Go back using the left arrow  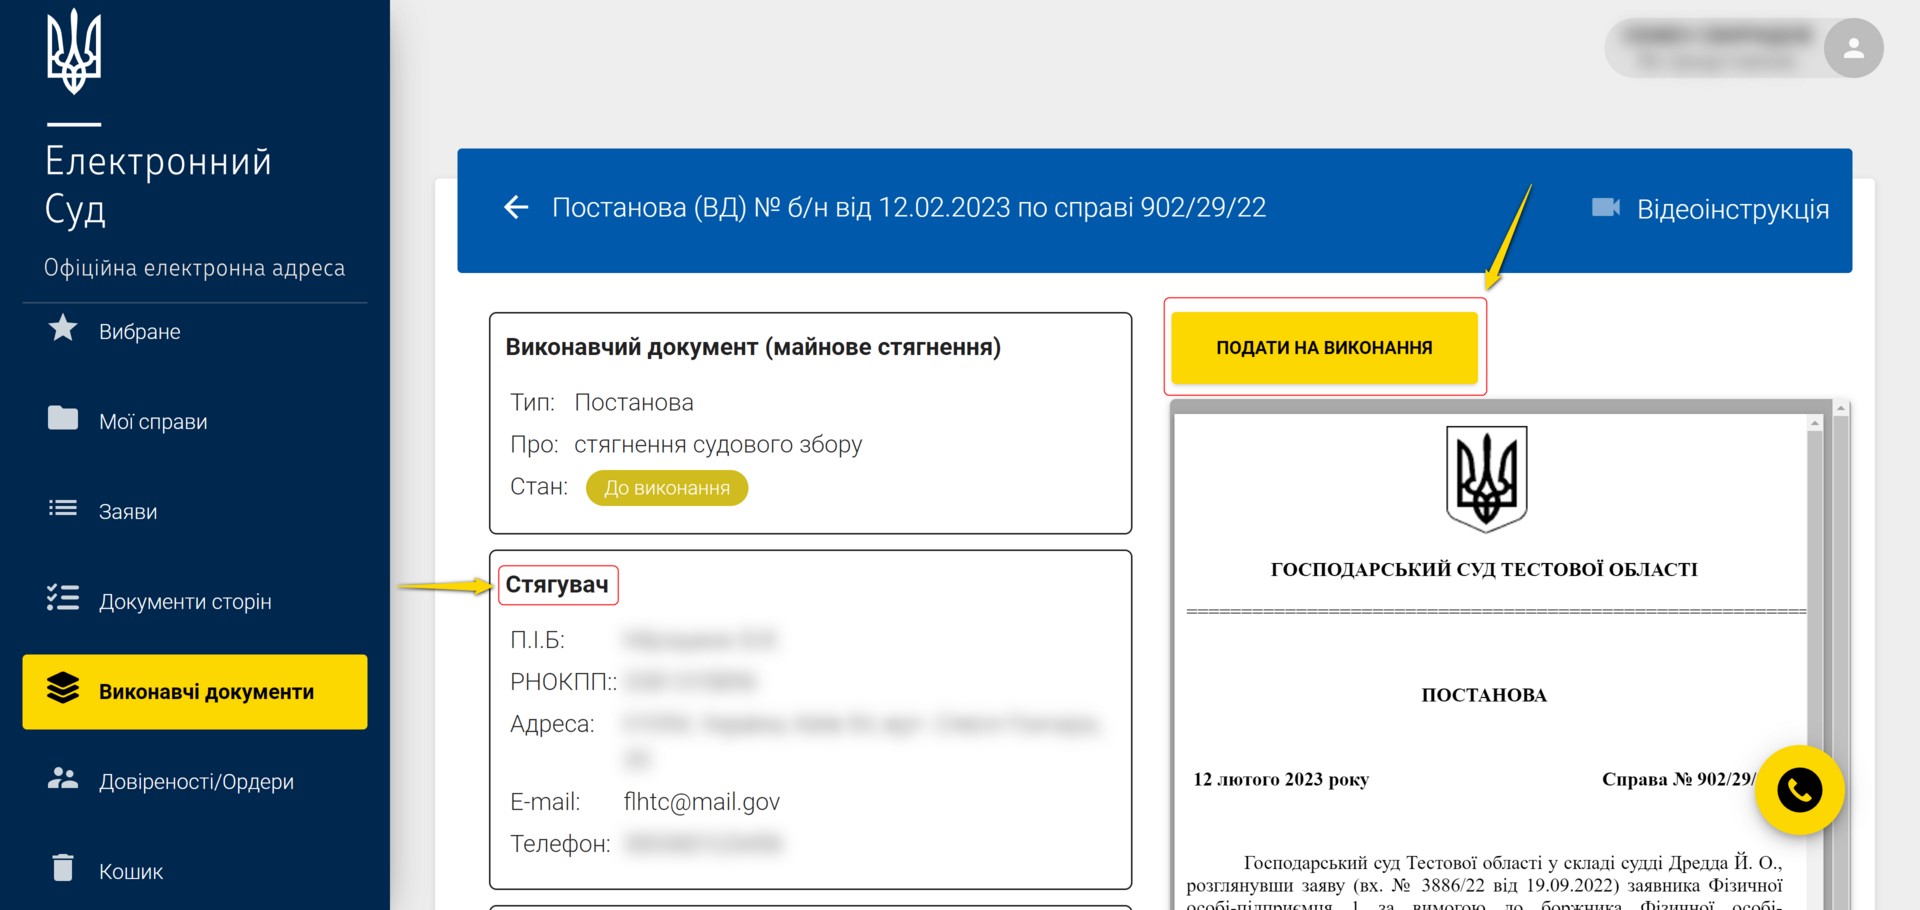coord(516,208)
